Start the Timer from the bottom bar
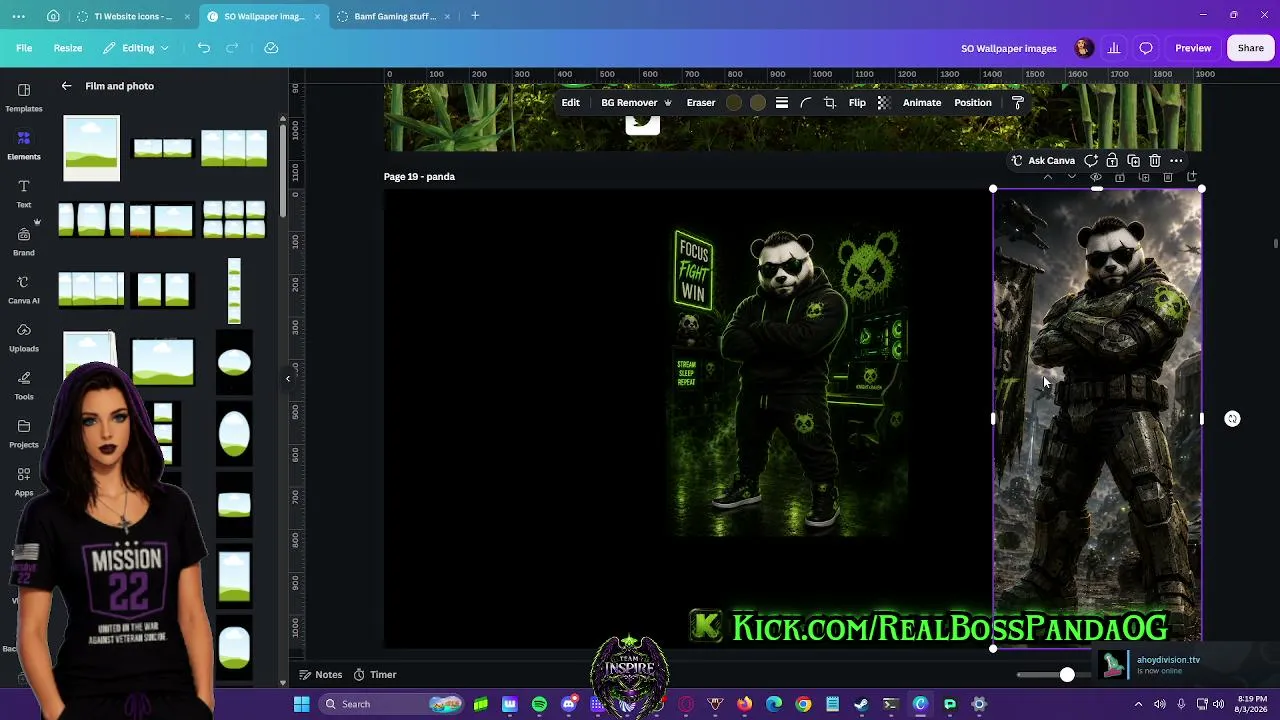This screenshot has height=720, width=1280. click(x=375, y=675)
